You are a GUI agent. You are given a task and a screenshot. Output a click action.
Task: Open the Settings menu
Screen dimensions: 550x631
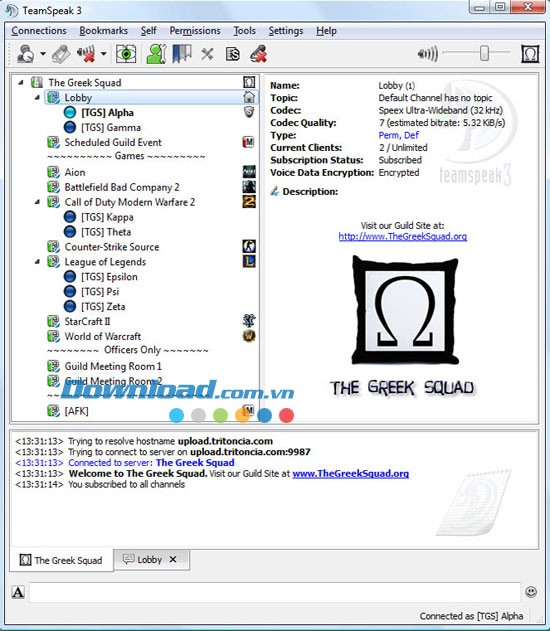[x=286, y=31]
